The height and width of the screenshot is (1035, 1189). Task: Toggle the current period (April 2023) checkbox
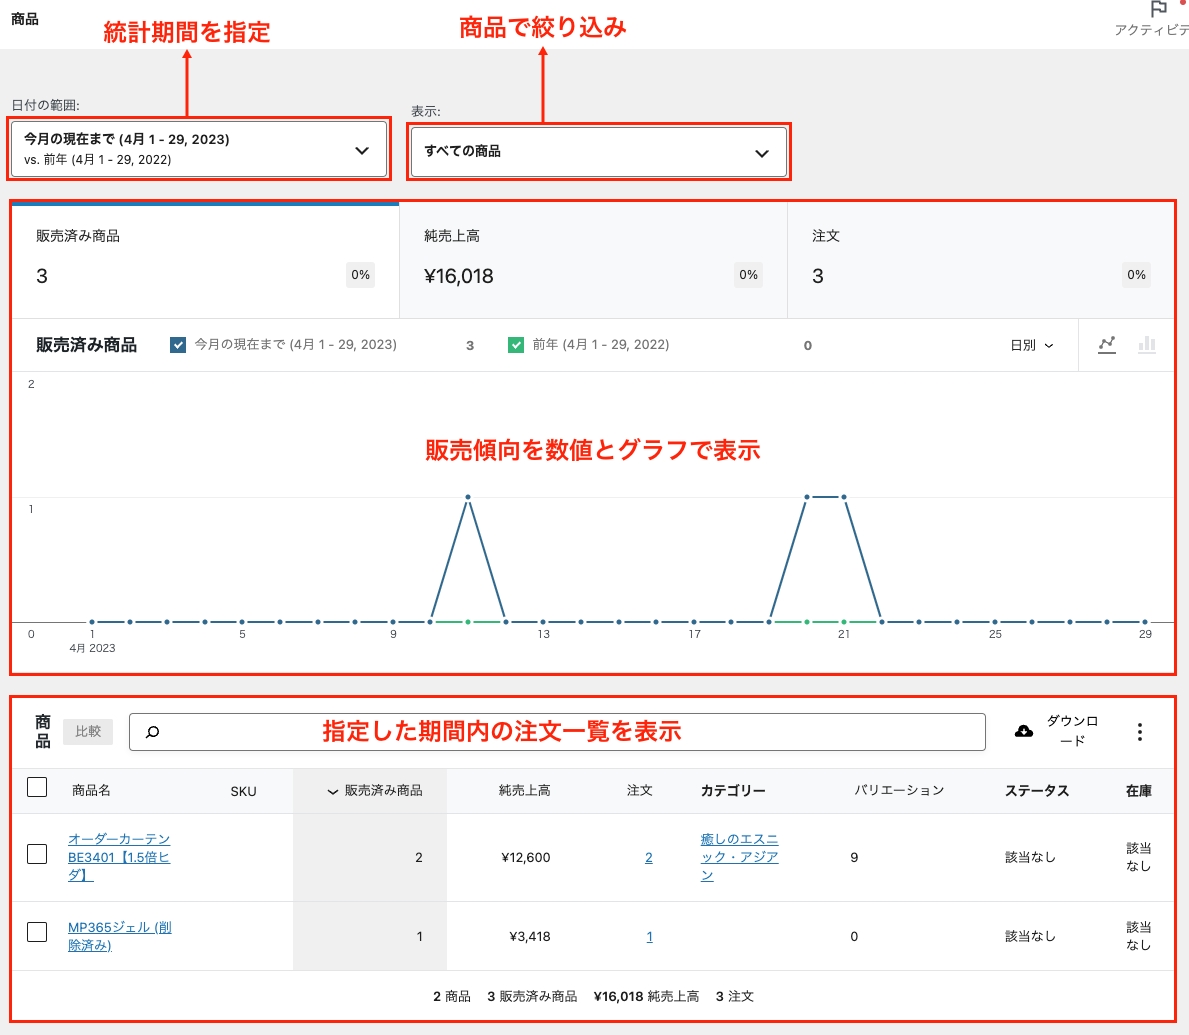pyautogui.click(x=178, y=345)
